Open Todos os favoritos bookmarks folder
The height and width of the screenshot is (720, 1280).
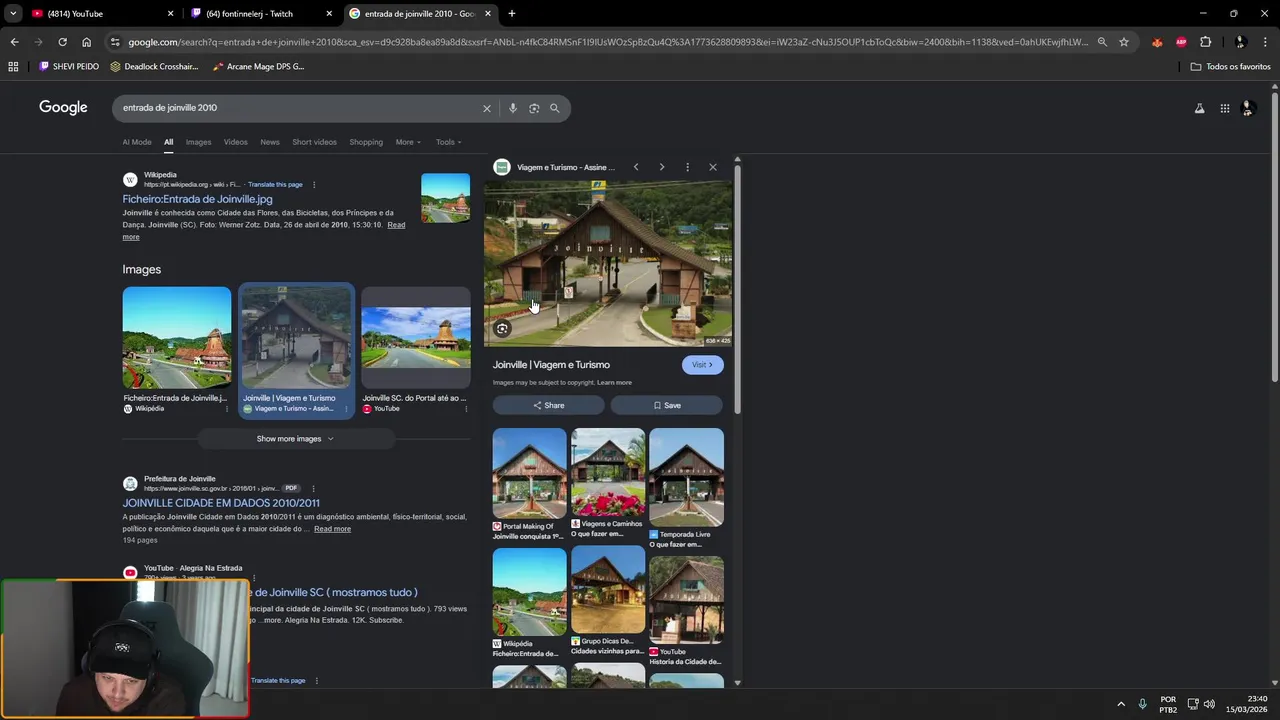pos(1231,66)
